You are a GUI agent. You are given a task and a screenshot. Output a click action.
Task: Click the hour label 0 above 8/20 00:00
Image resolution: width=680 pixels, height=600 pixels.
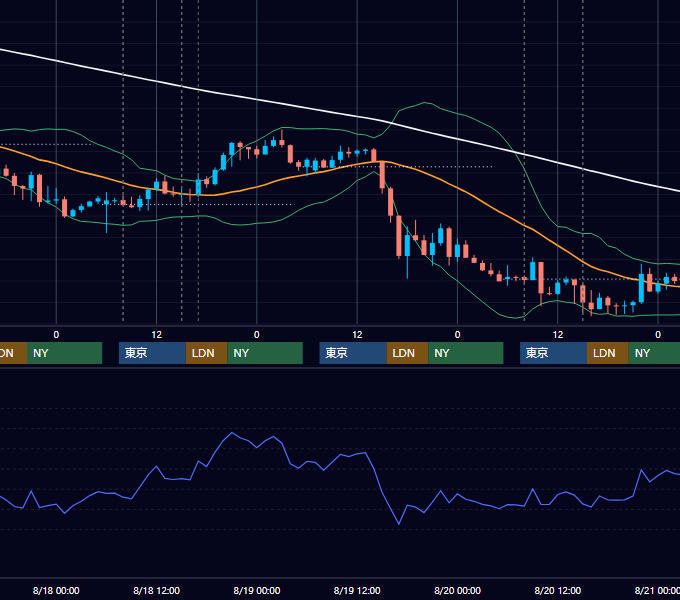click(x=458, y=335)
